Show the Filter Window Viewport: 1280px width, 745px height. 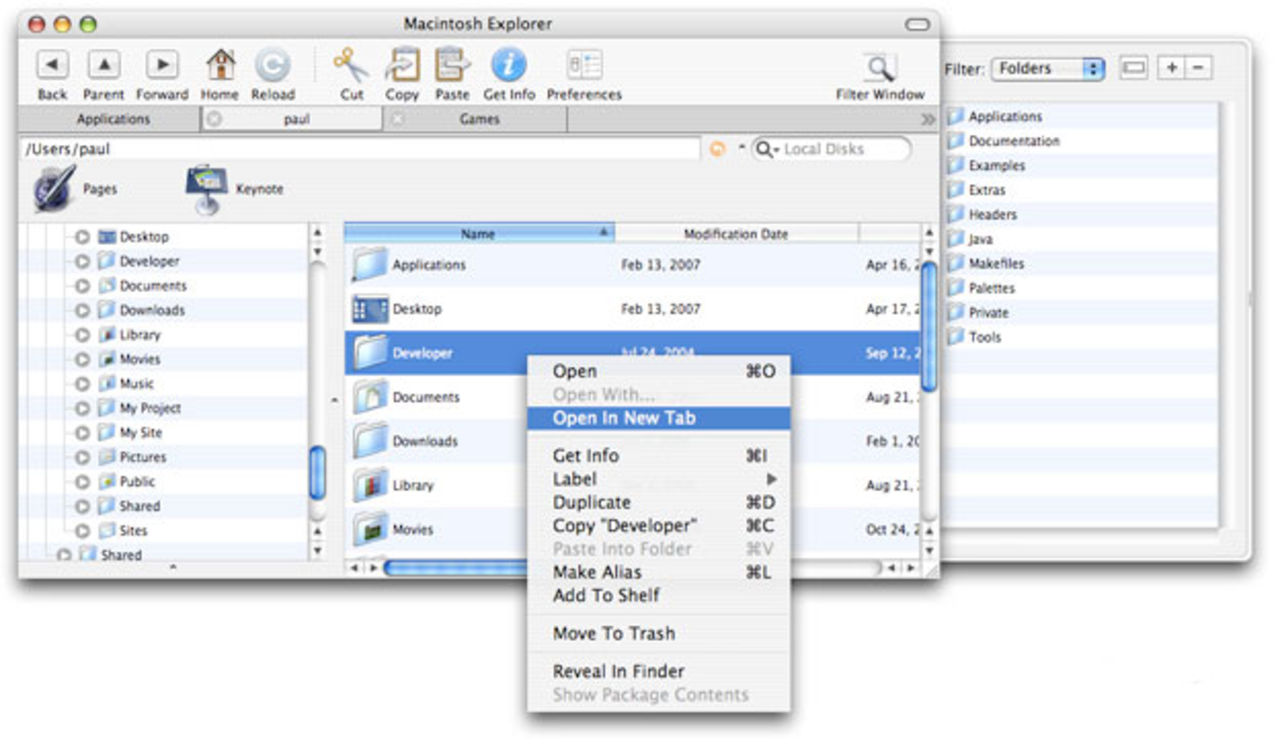pos(880,68)
